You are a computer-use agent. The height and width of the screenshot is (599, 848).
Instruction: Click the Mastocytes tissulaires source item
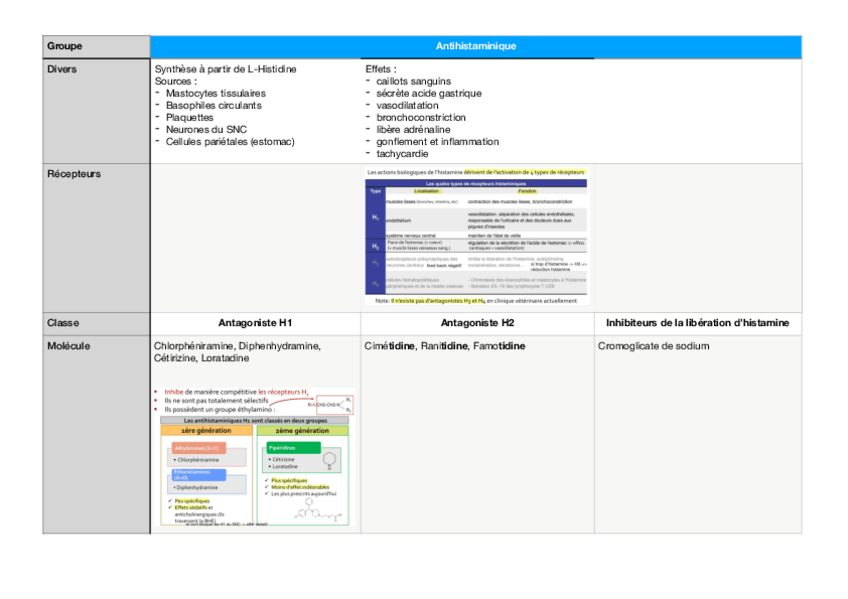tap(215, 93)
